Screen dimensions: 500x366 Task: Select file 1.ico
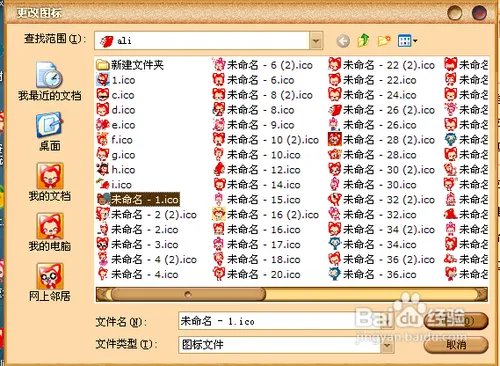116,80
